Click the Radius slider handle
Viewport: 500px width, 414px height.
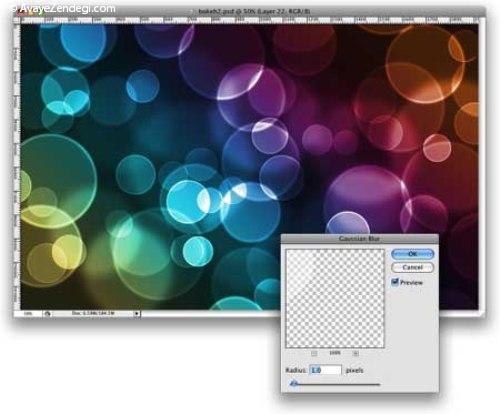(x=294, y=384)
